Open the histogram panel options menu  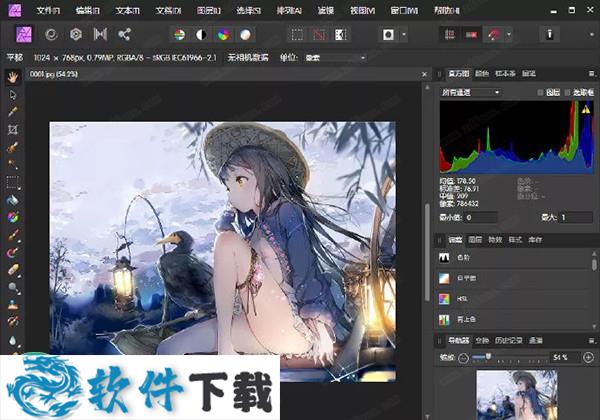pos(592,74)
